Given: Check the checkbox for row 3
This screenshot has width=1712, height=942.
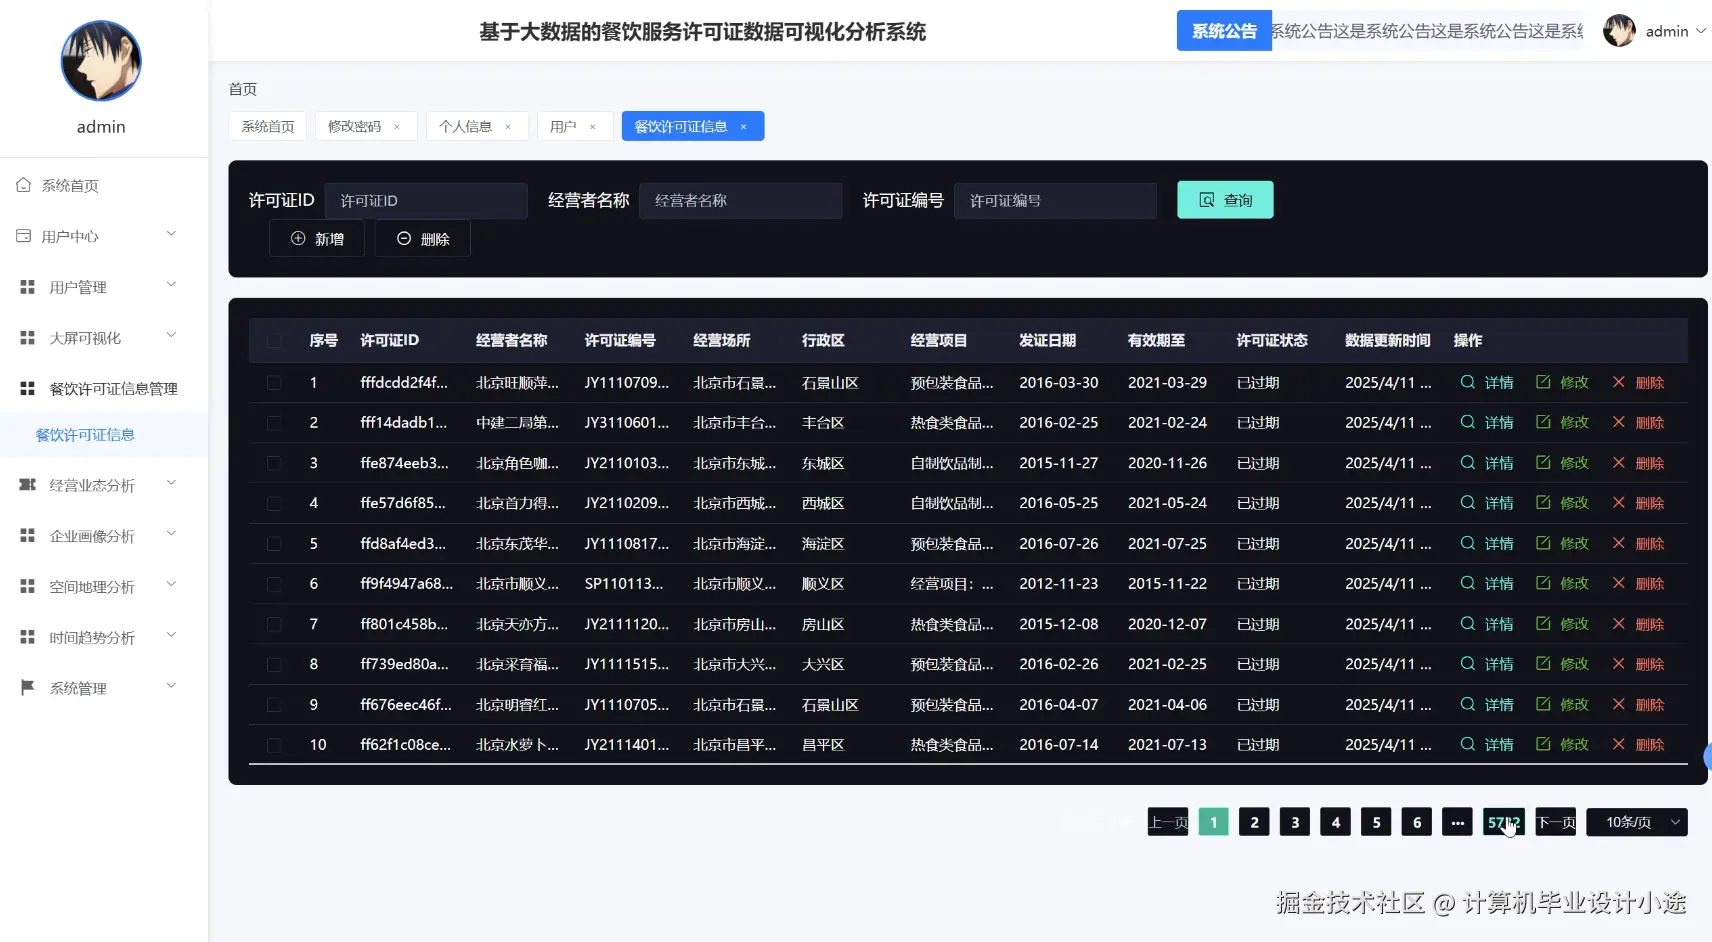Looking at the screenshot, I should coord(274,463).
